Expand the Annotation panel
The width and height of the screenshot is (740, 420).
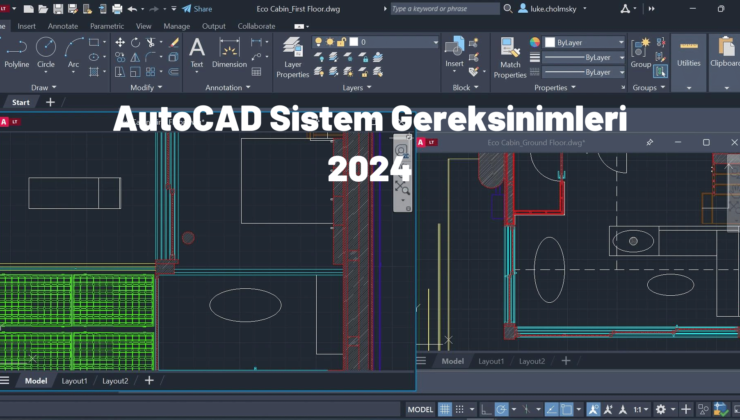[x=227, y=87]
